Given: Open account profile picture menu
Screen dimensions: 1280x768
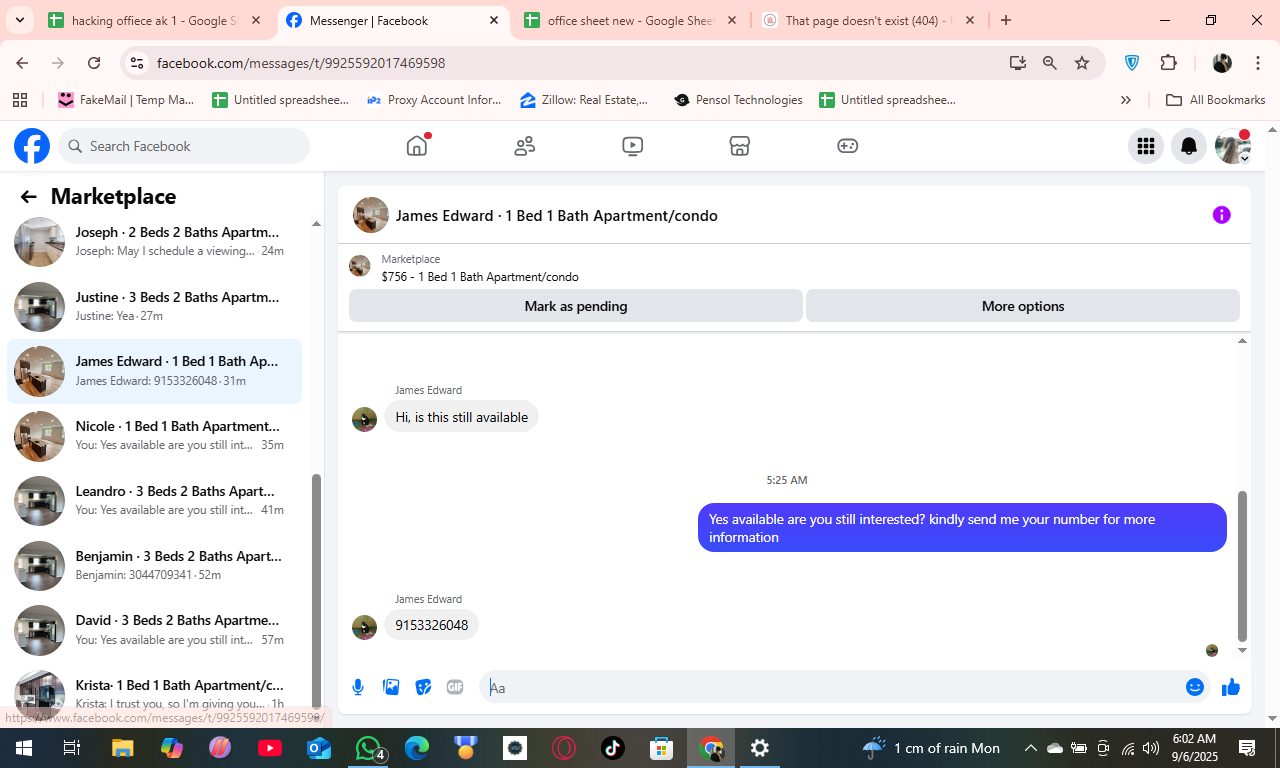Looking at the screenshot, I should coord(1232,146).
